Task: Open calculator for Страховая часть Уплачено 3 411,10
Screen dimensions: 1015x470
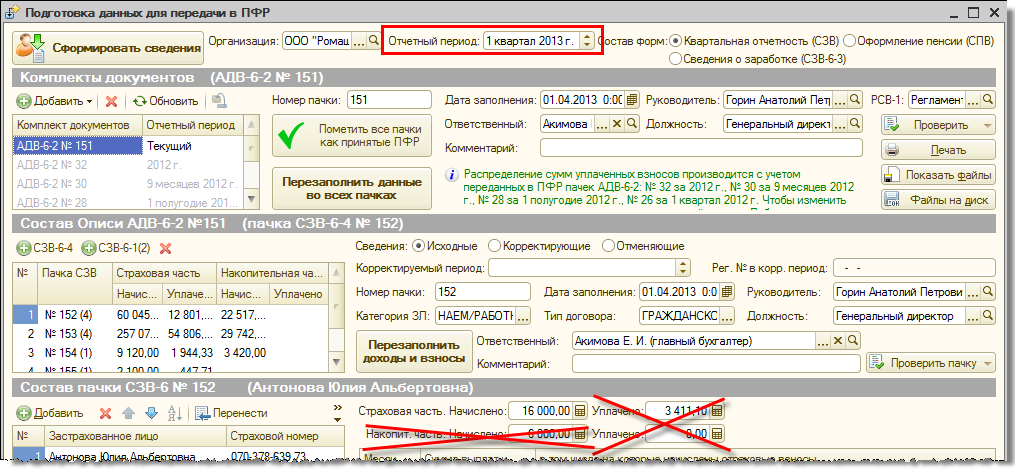Action: [717, 411]
